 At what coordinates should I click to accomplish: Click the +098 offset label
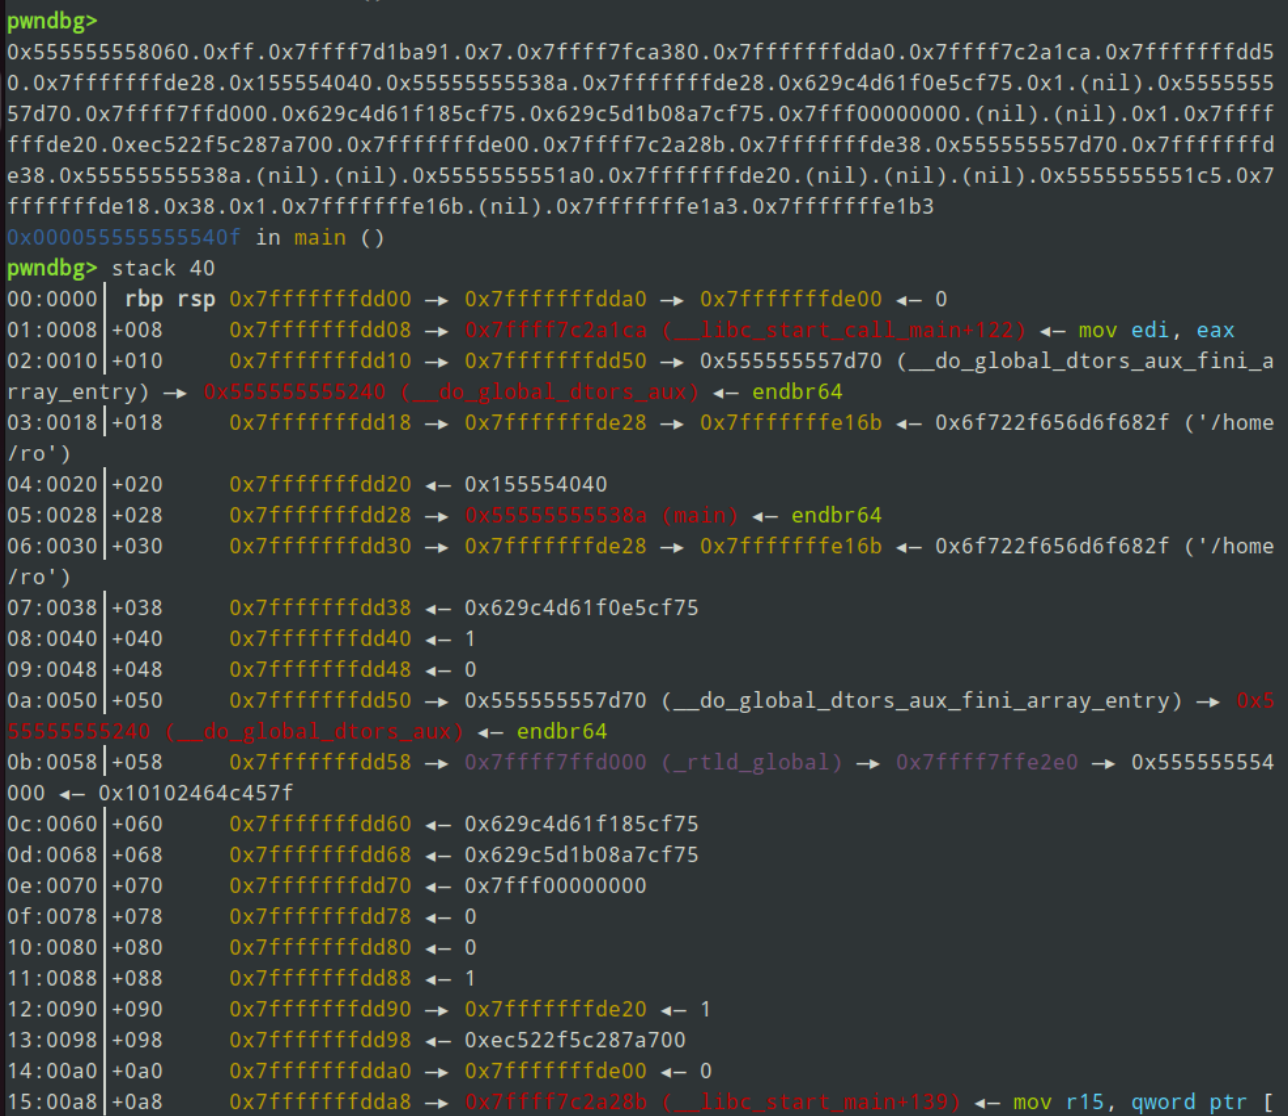137,1040
